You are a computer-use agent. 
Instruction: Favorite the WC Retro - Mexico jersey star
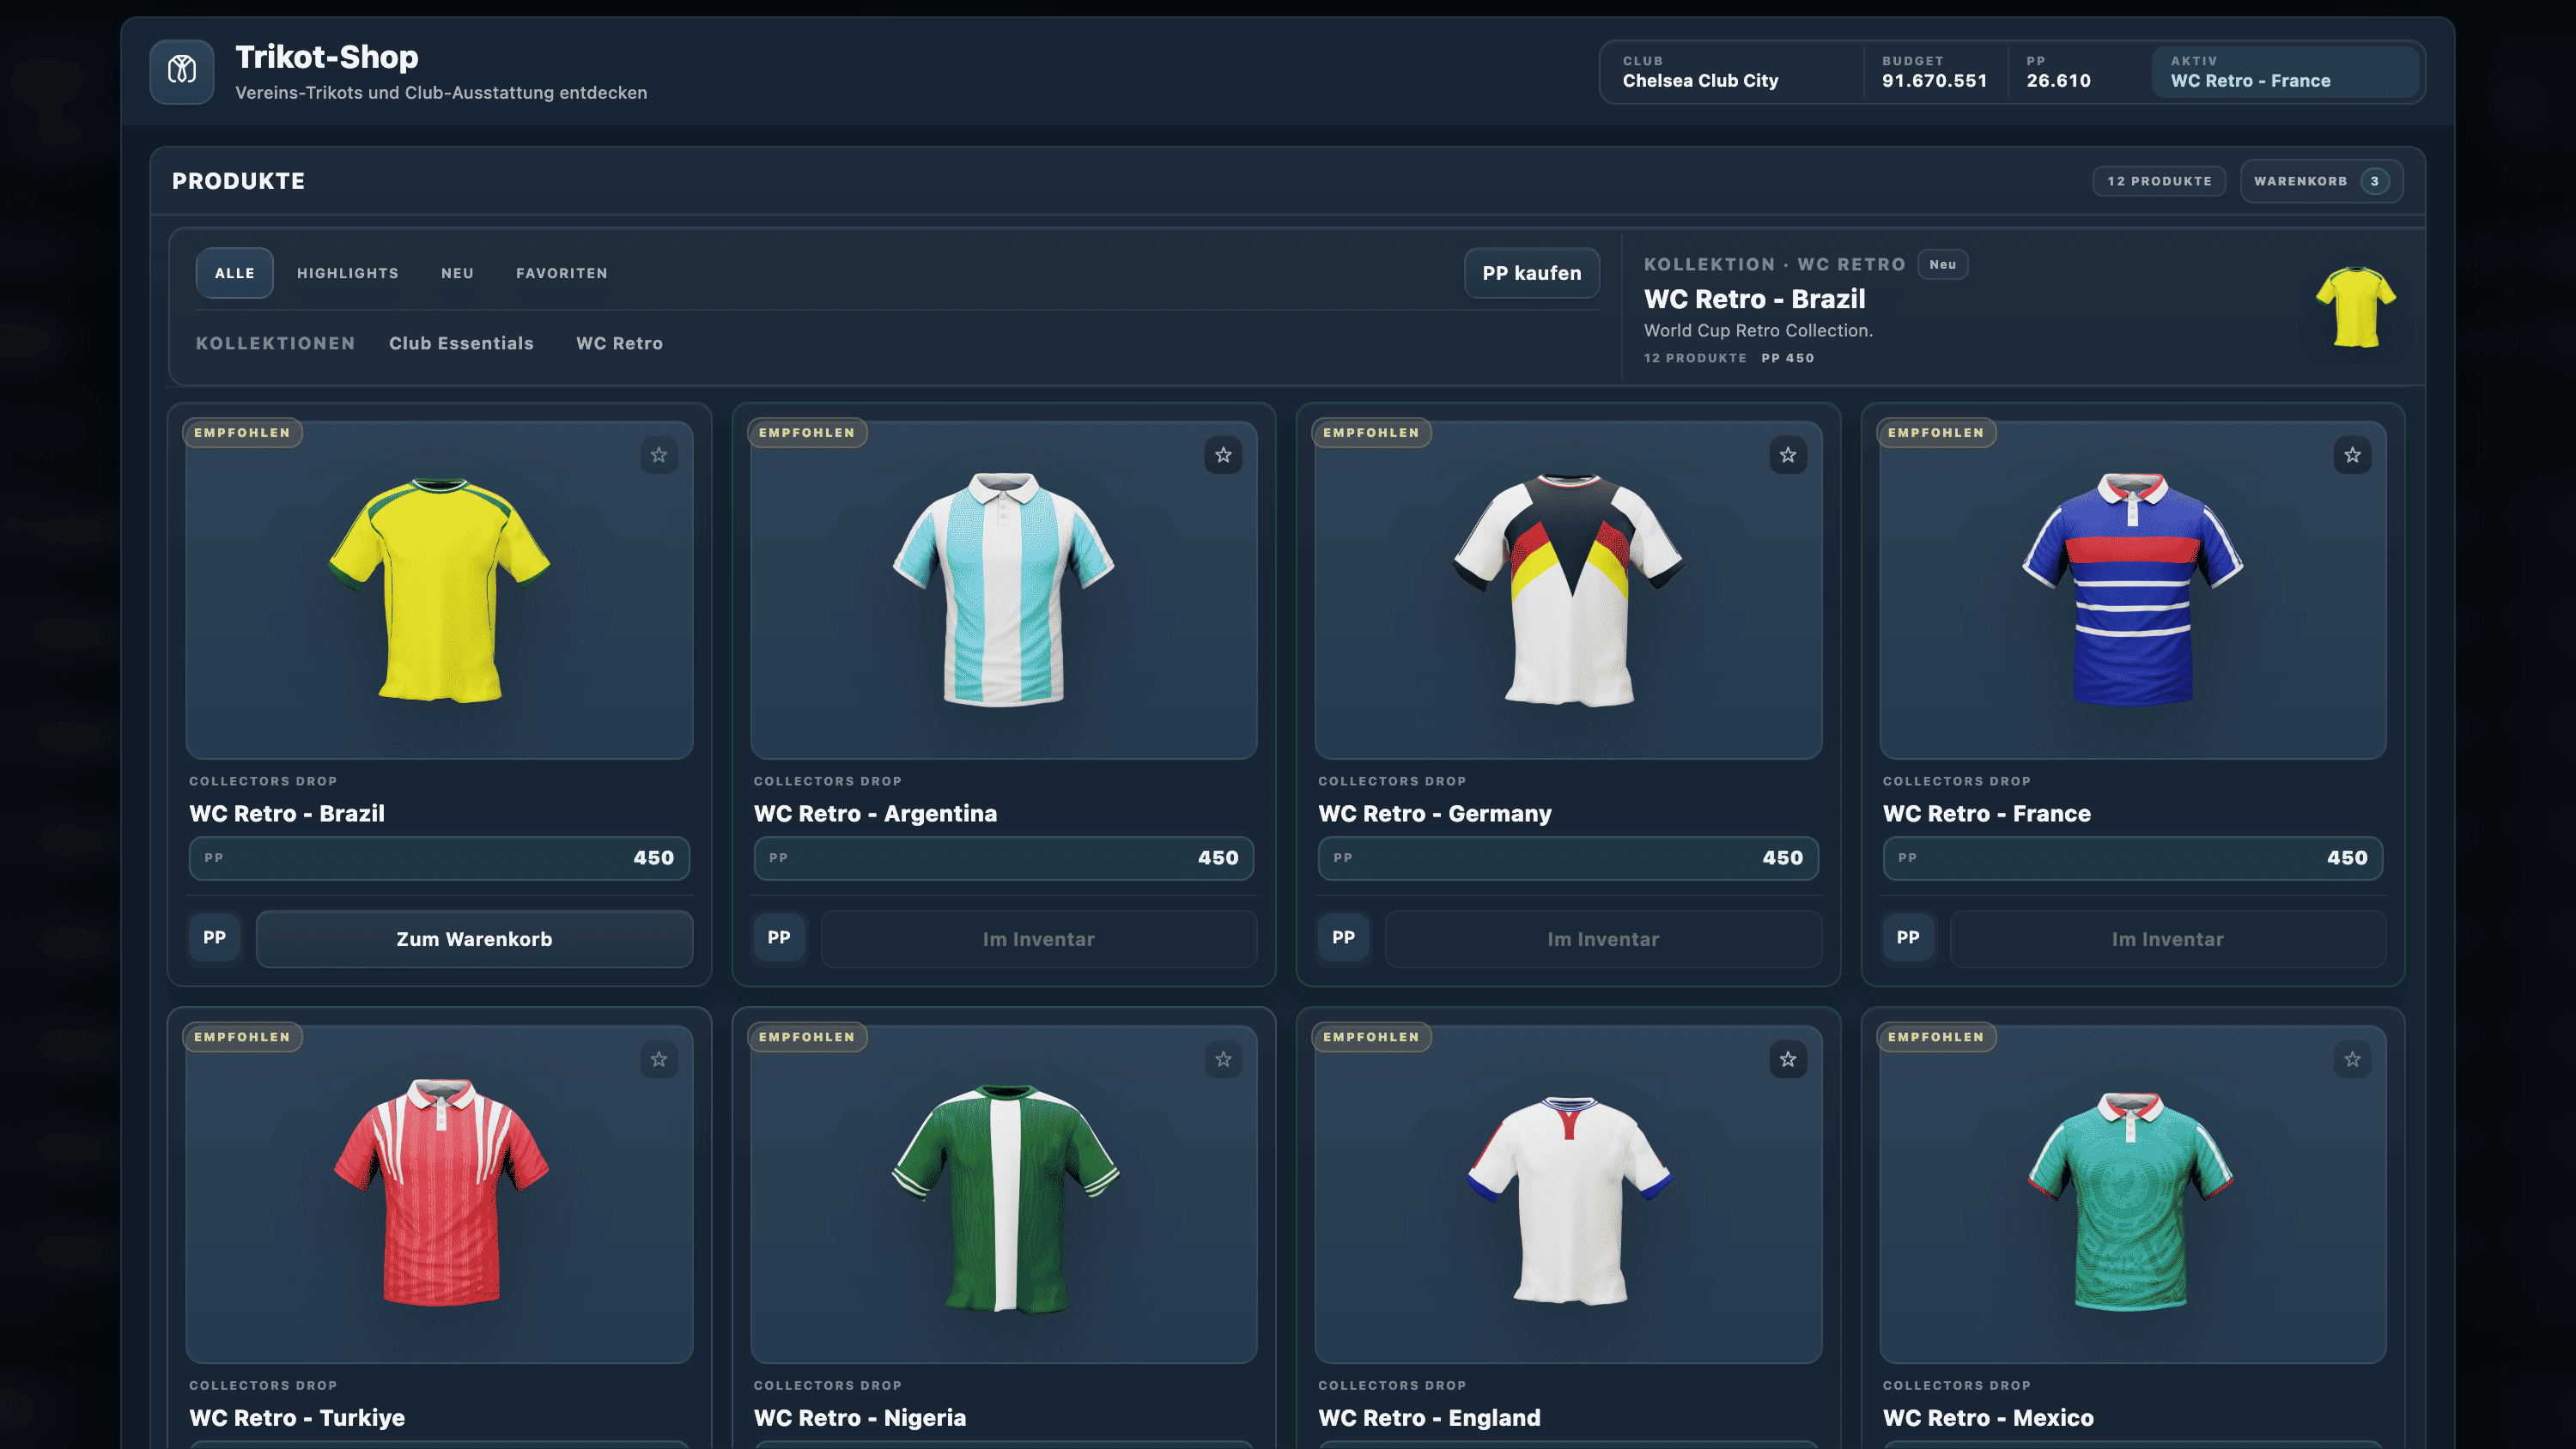coord(2352,1059)
